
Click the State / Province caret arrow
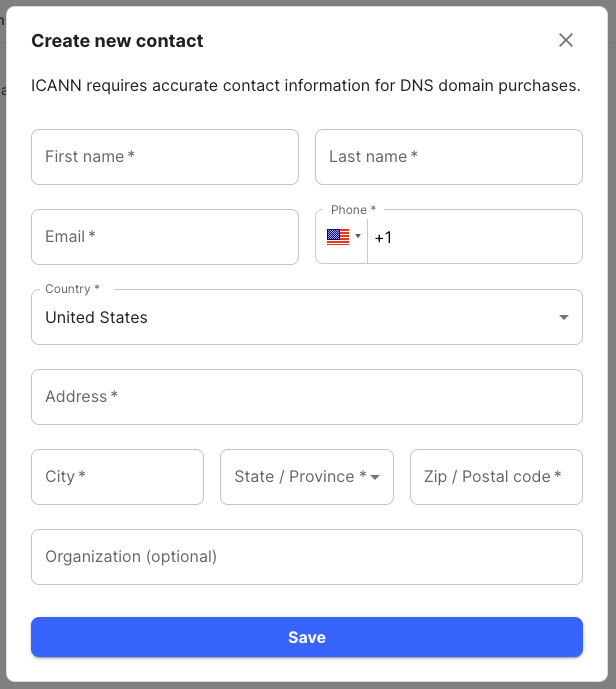point(375,477)
